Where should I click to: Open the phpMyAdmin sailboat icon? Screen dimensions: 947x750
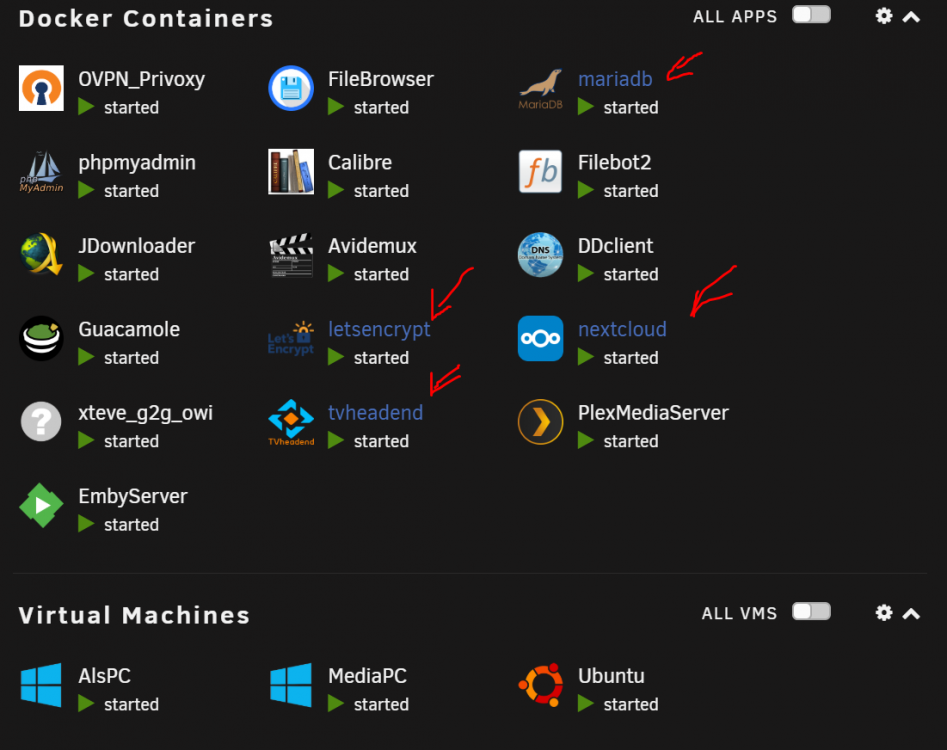point(41,172)
